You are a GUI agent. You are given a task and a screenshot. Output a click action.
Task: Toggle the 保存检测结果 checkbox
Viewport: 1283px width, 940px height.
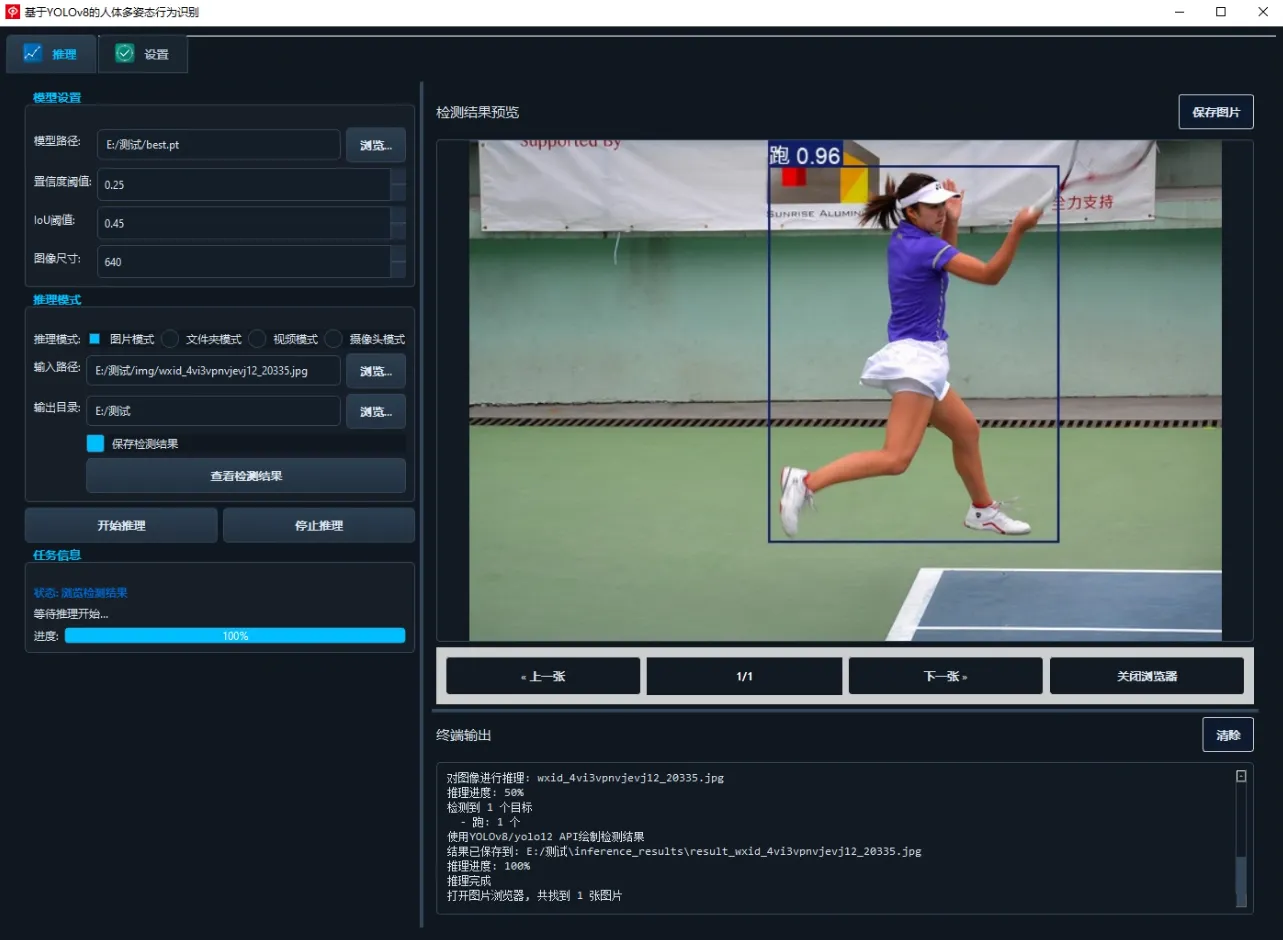pyautogui.click(x=95, y=443)
